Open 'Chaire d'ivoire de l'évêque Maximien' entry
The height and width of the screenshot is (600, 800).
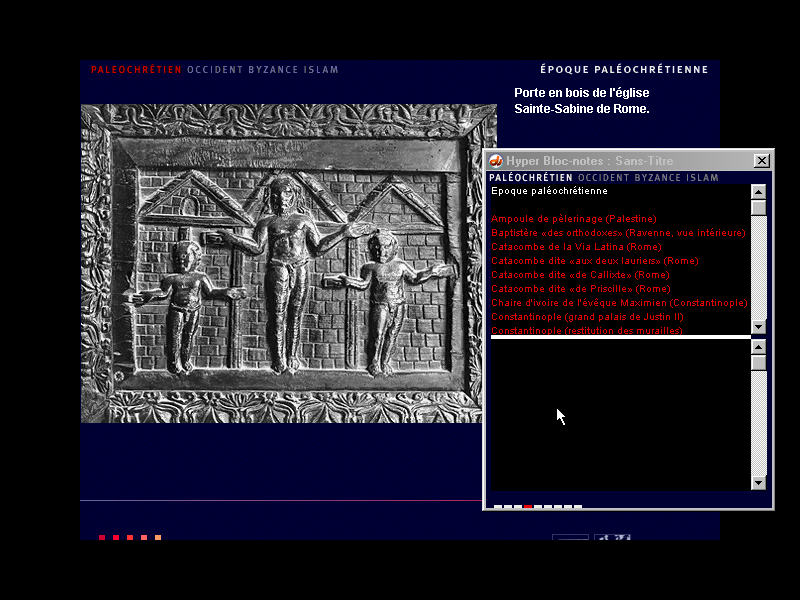pyautogui.click(x=619, y=303)
